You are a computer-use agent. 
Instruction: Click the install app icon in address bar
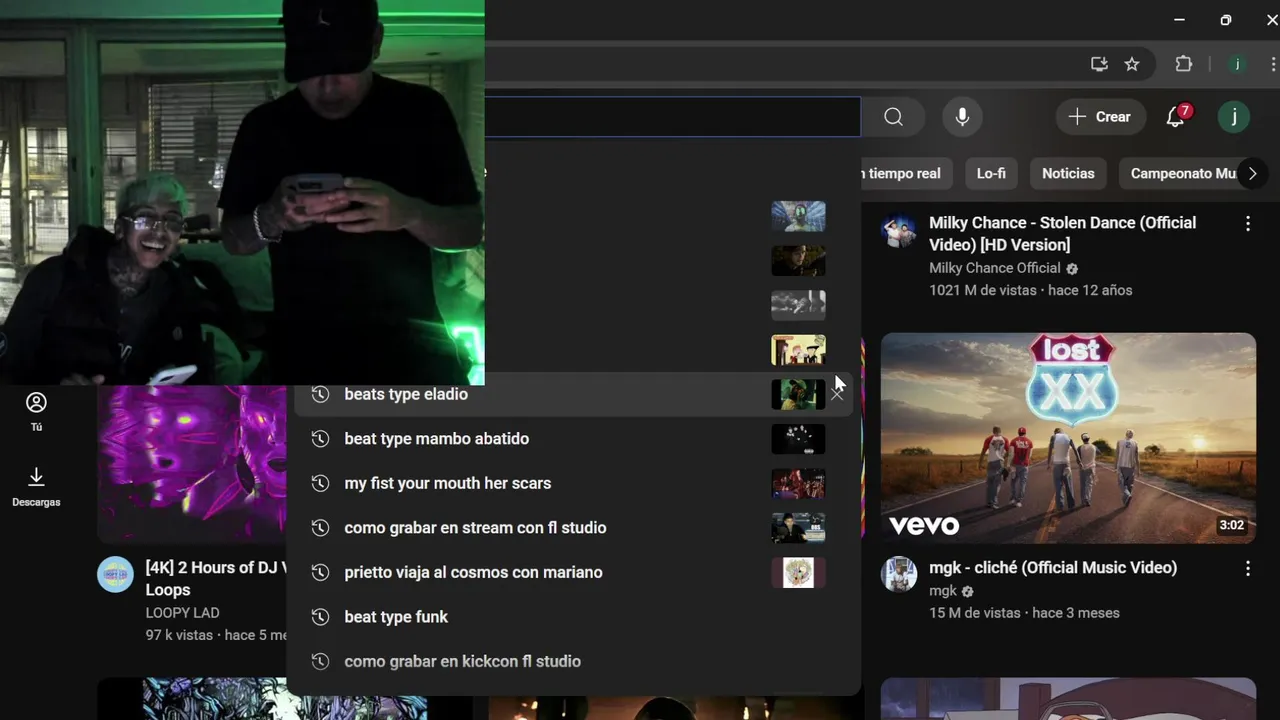coord(1099,64)
